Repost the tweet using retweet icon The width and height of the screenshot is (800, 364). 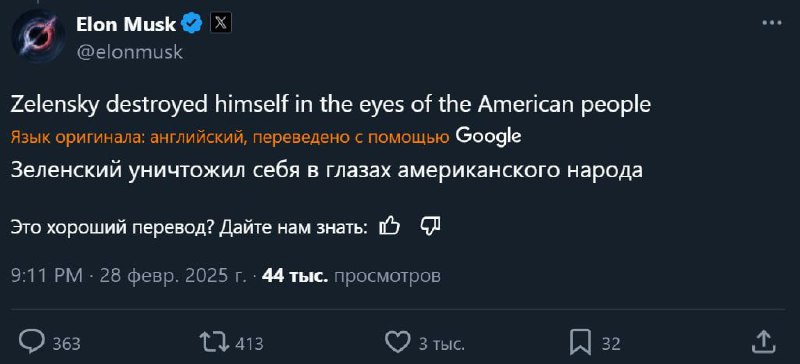(214, 342)
